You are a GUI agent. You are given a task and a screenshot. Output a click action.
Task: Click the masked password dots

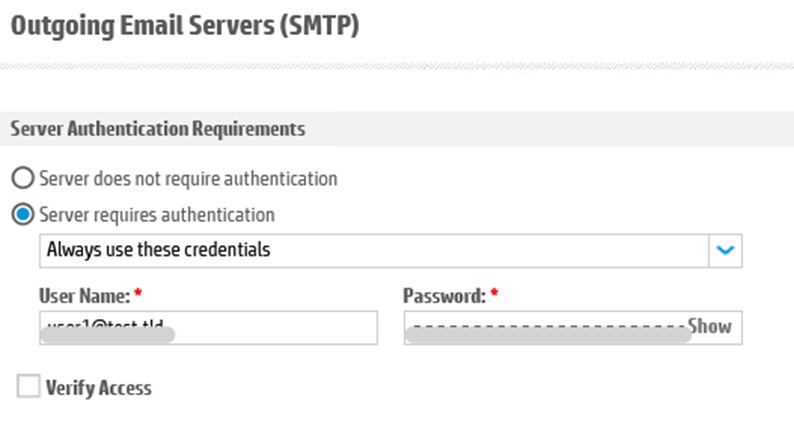(548, 330)
